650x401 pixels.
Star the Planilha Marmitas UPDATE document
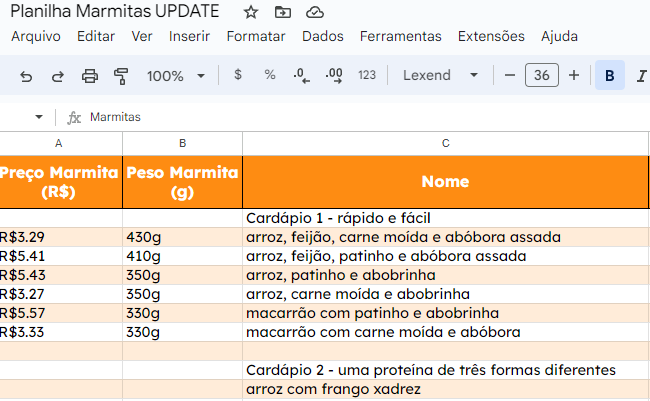coord(250,12)
